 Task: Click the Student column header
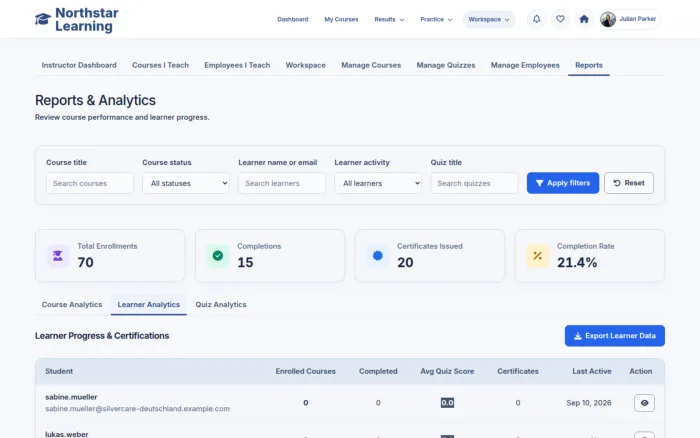[x=59, y=371]
